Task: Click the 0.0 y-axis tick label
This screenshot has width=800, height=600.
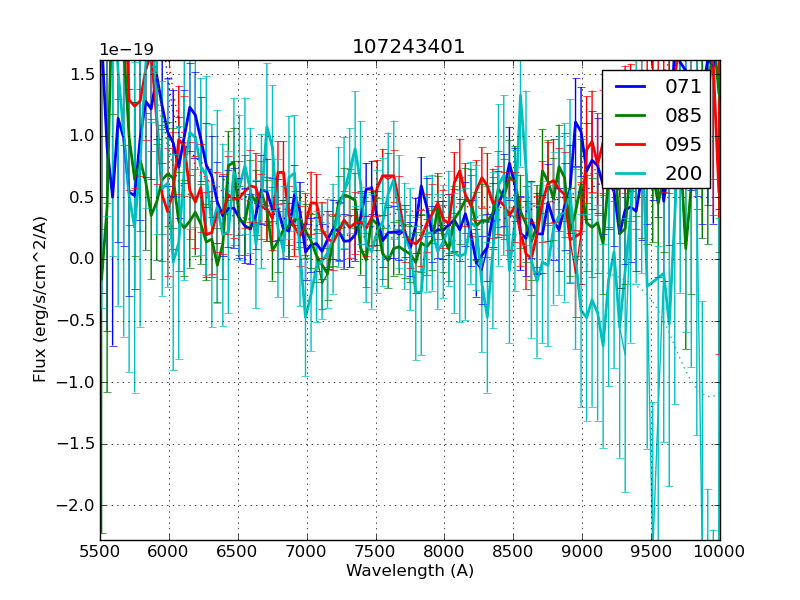Action: (82, 258)
